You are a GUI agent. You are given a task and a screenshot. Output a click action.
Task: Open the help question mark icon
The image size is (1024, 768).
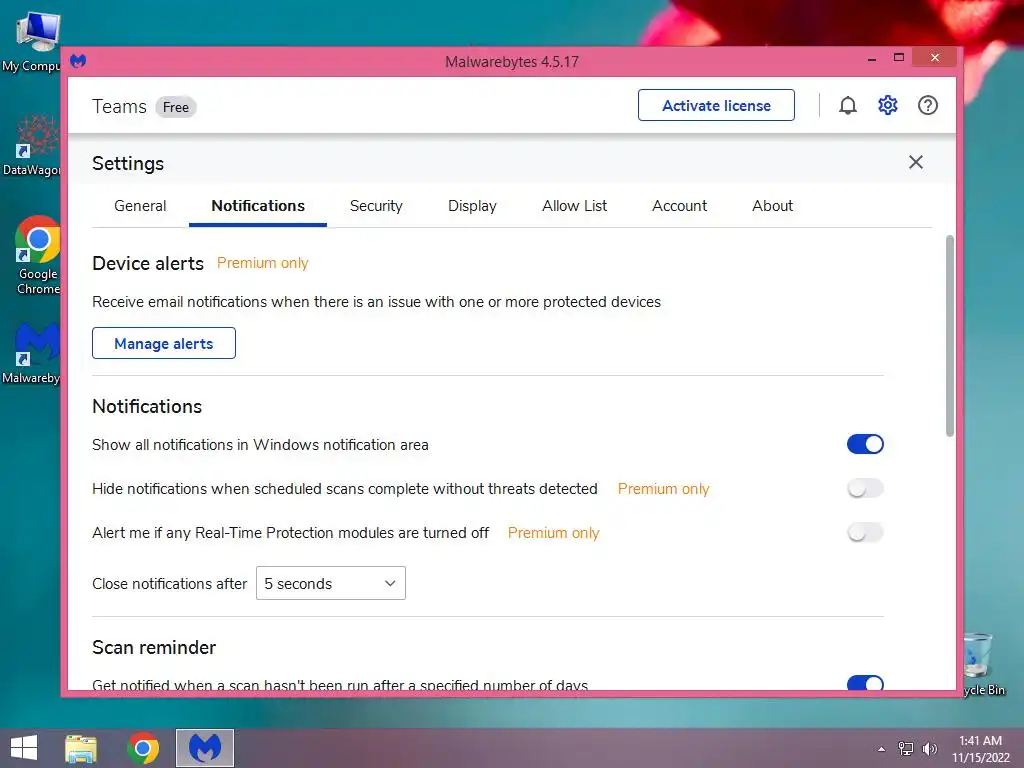[x=927, y=105]
